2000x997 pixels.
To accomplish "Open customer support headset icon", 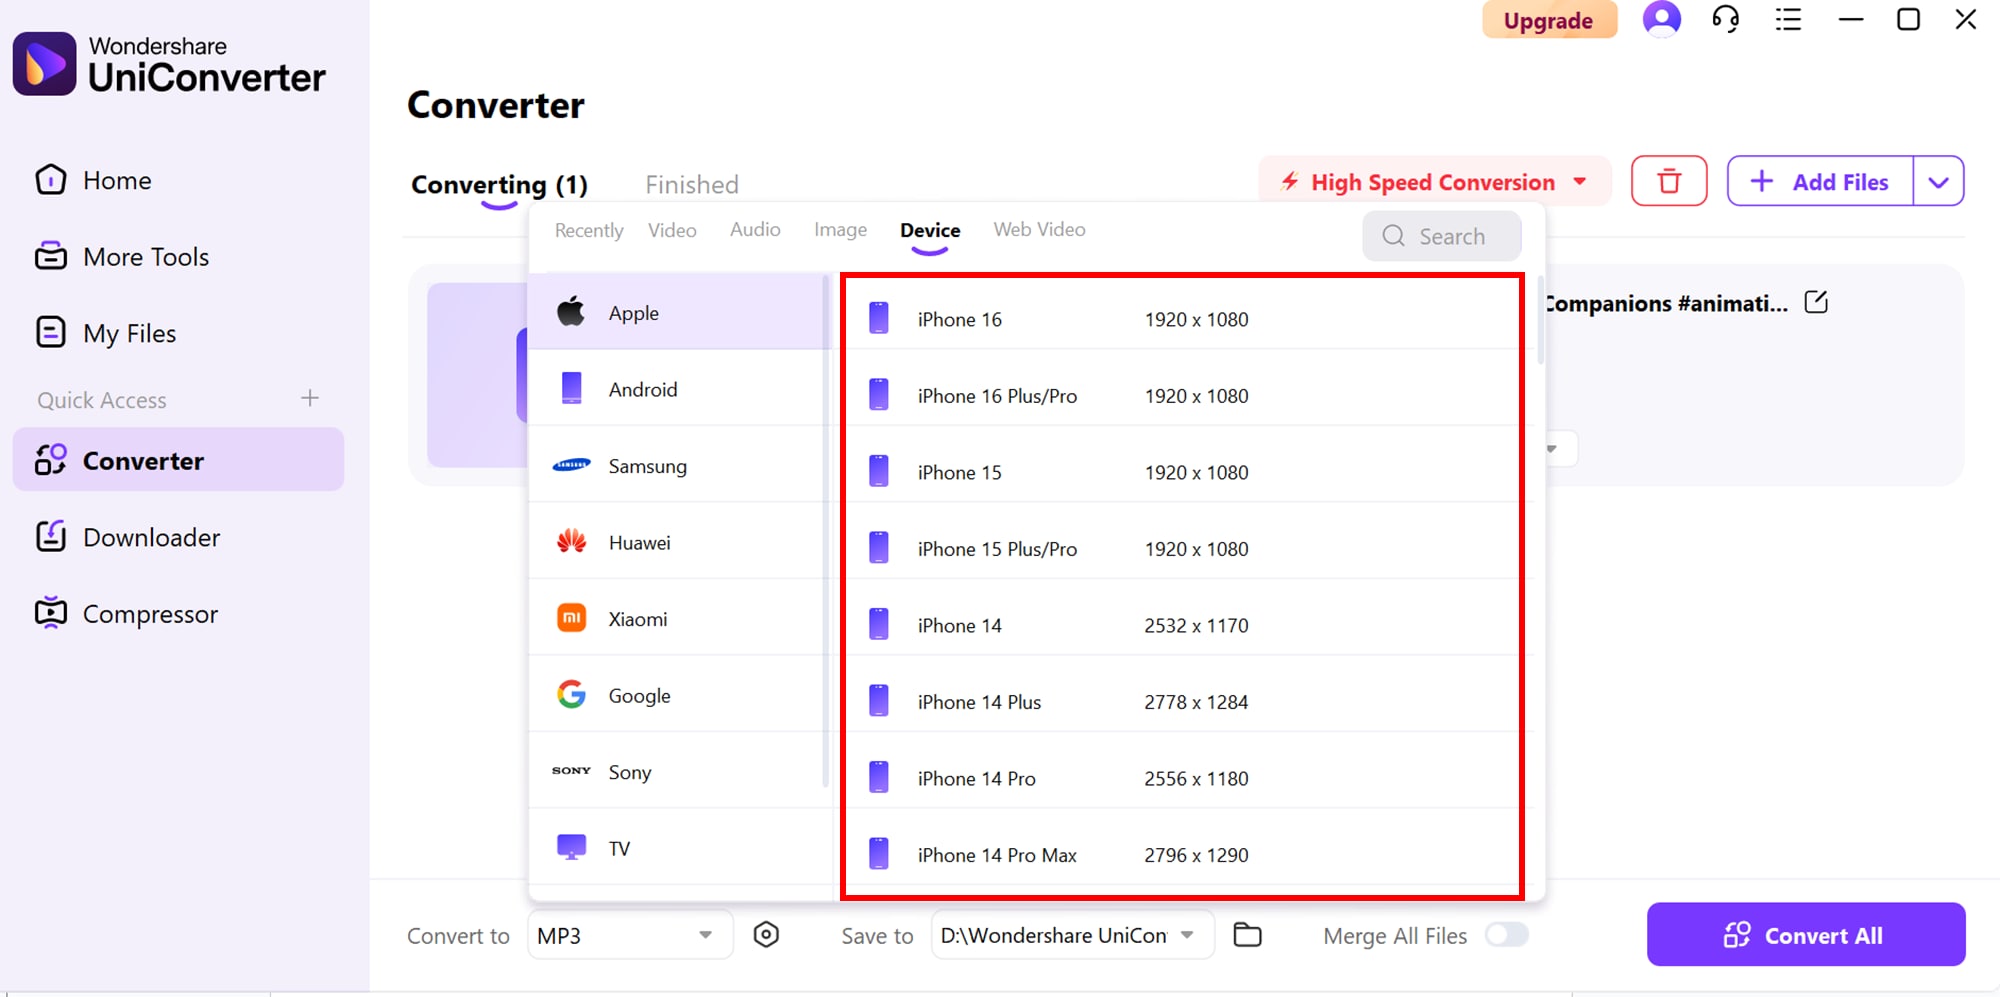I will coord(1725,19).
